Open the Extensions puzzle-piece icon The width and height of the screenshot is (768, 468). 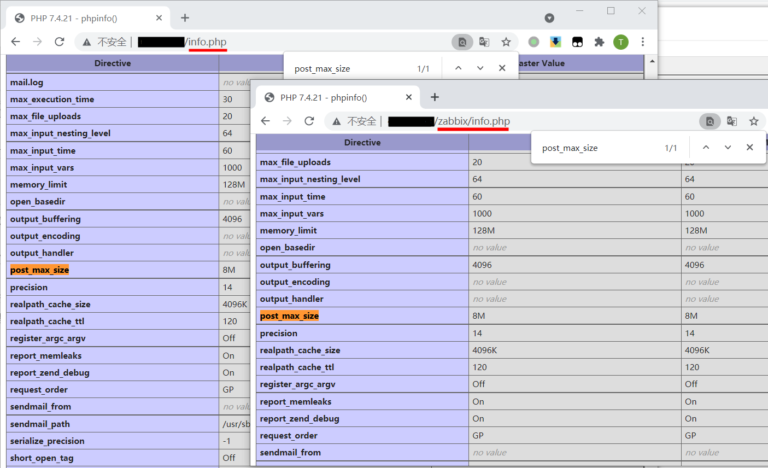tap(599, 42)
